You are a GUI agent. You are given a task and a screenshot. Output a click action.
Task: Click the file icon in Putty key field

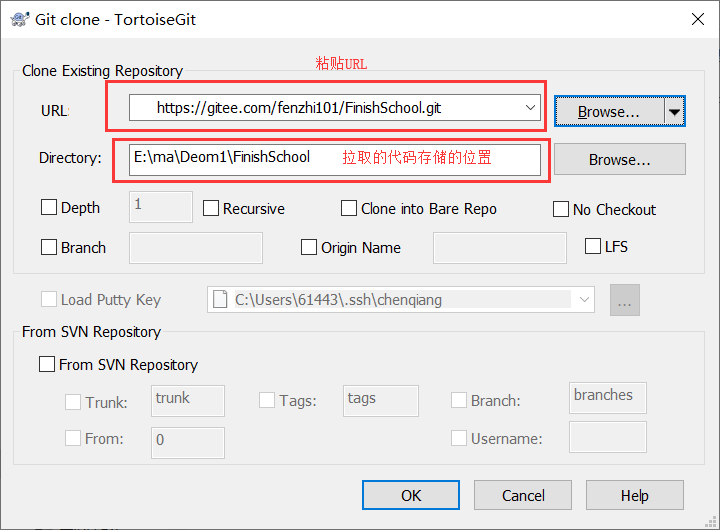220,299
